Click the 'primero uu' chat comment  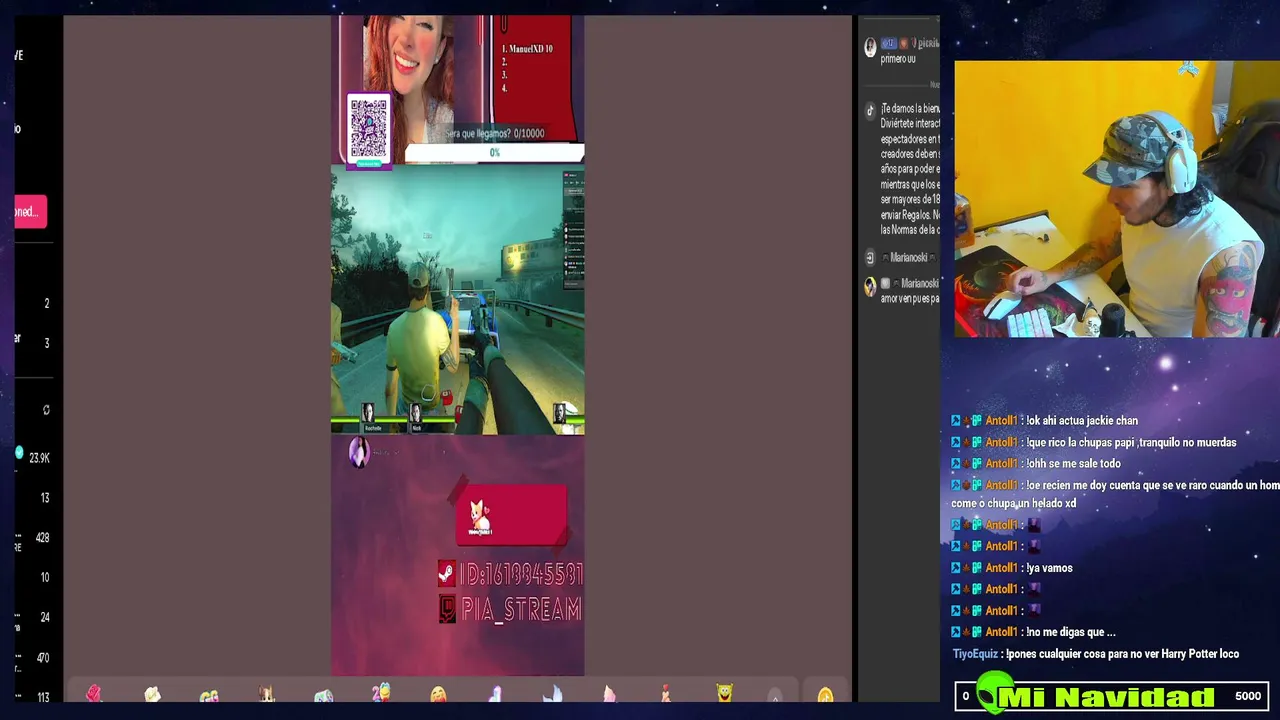898,59
